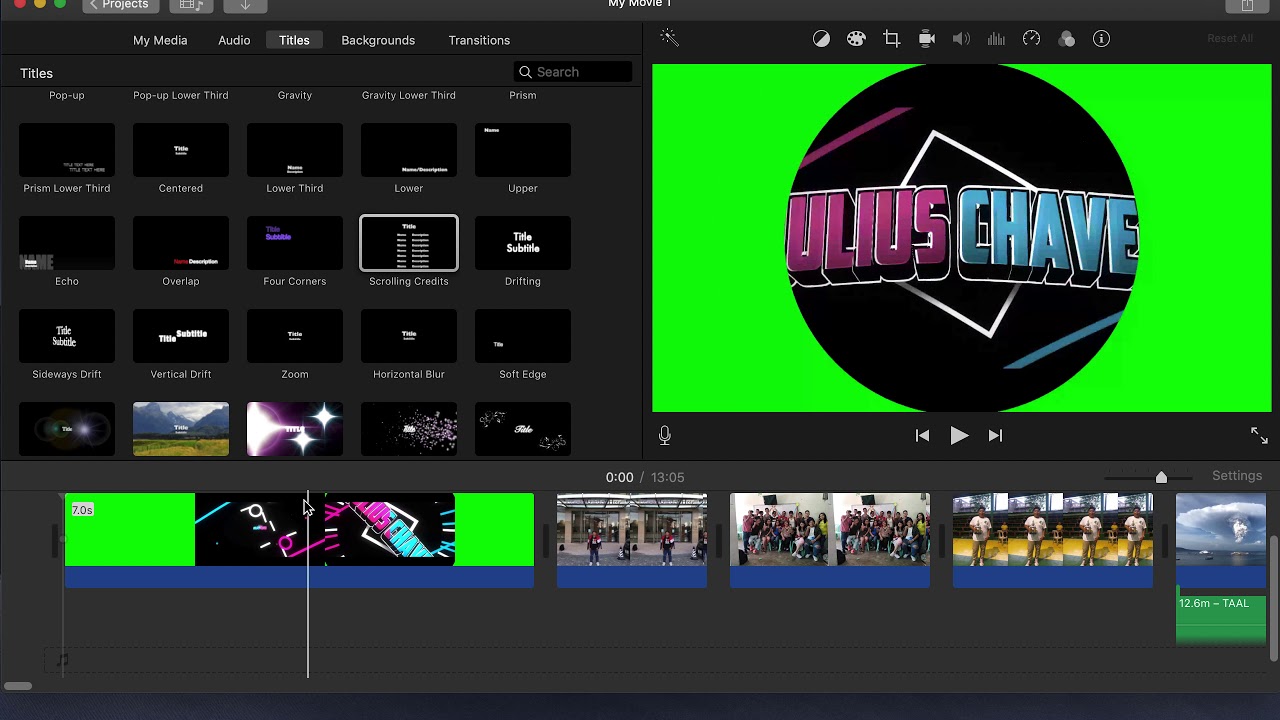Open timeline Settings

click(1237, 476)
